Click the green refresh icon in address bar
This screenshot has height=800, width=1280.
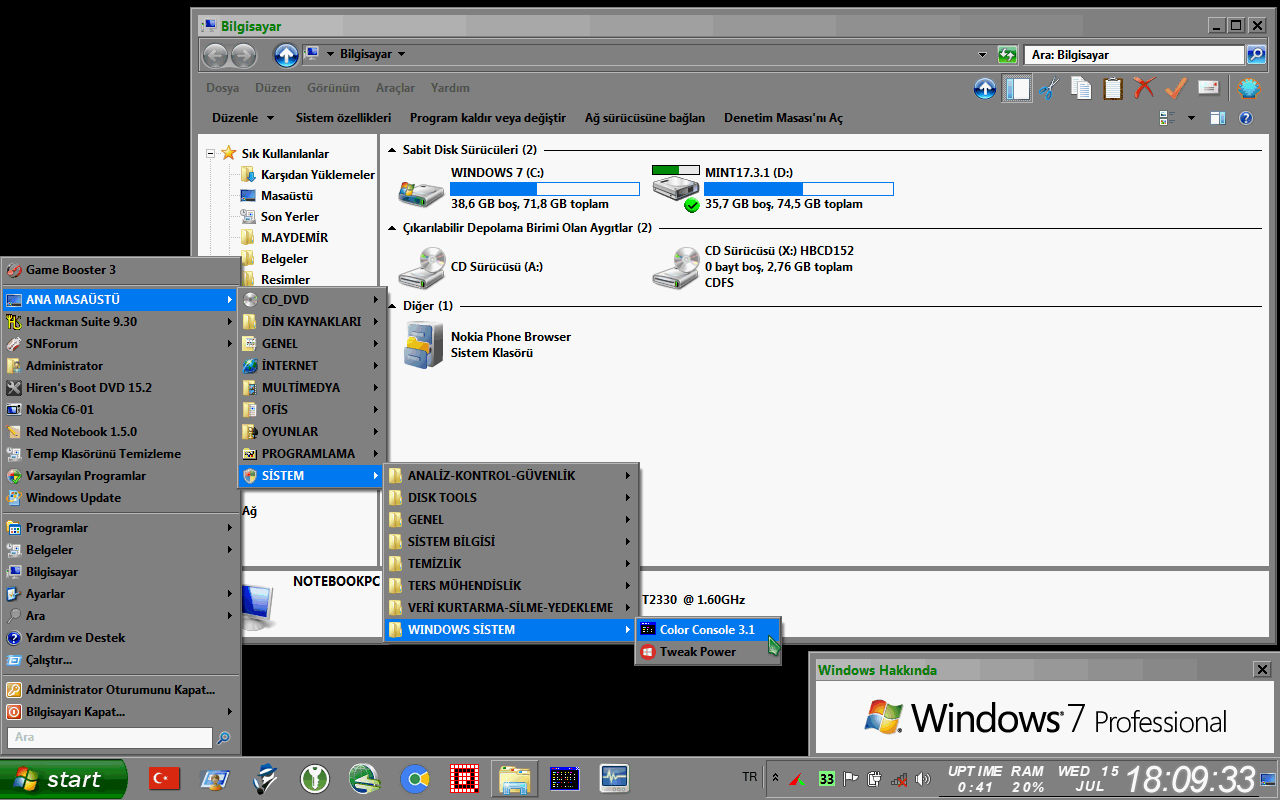[1008, 55]
